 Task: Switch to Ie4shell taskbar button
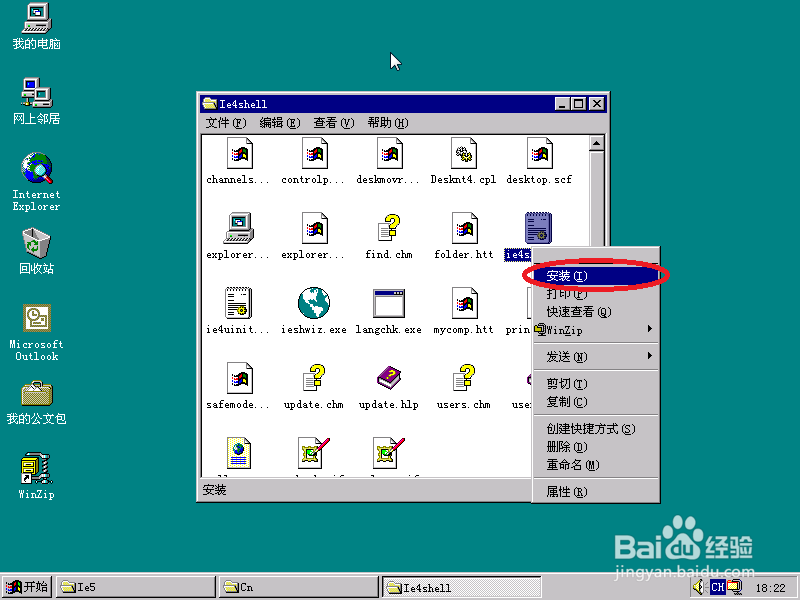pos(462,587)
